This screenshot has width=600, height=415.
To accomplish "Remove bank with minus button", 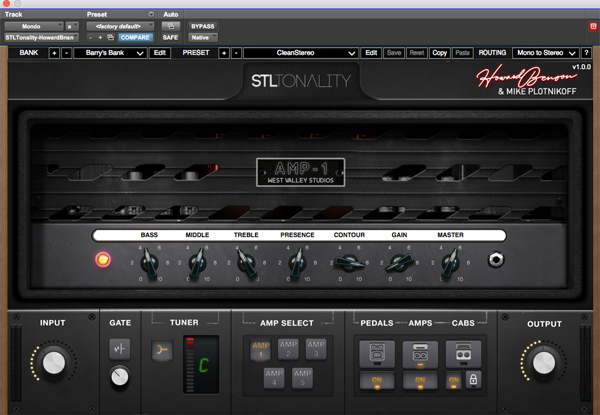I will click(66, 53).
